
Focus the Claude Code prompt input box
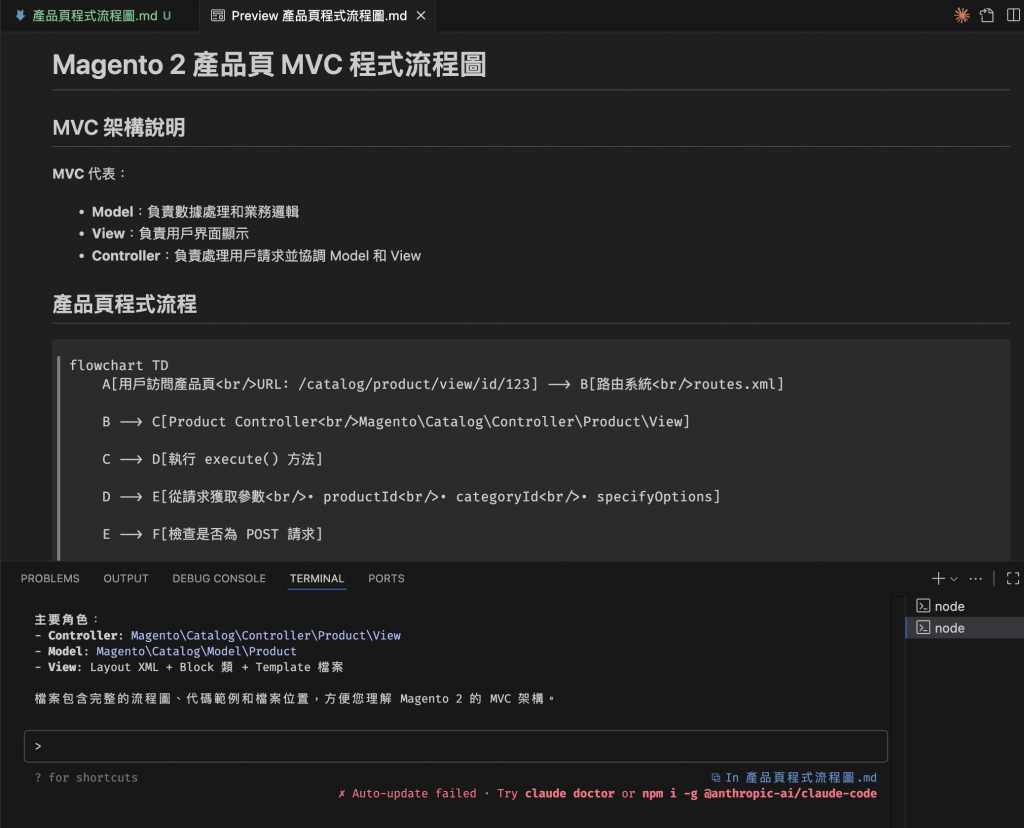(x=456, y=746)
